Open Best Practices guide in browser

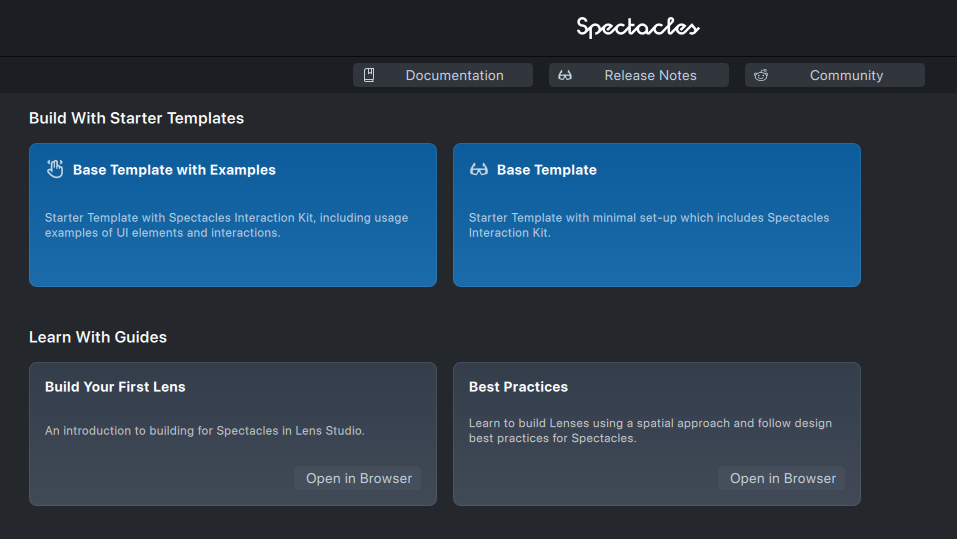click(782, 478)
